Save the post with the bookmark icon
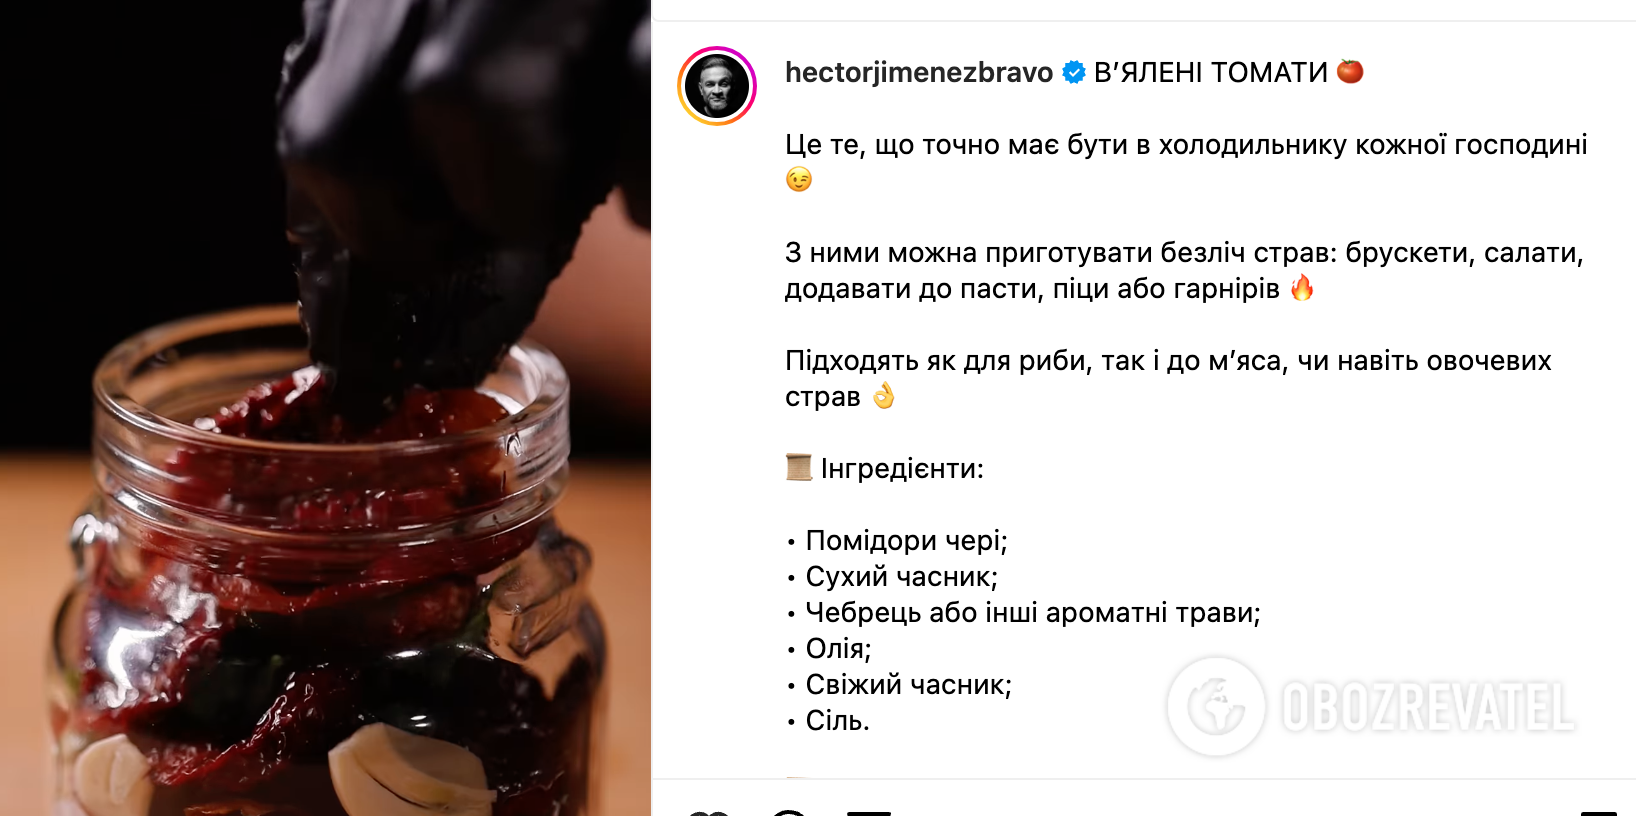This screenshot has height=816, width=1636. tap(1598, 812)
